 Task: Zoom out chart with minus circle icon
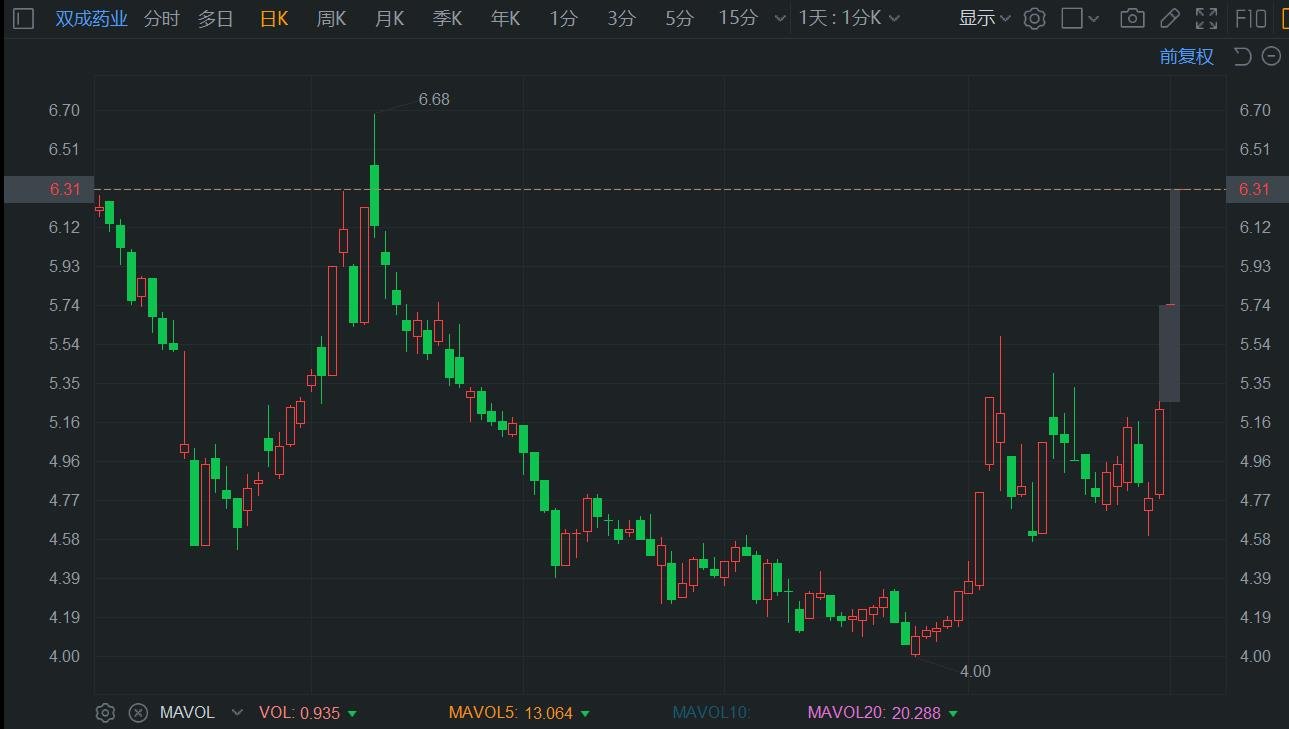point(1271,56)
